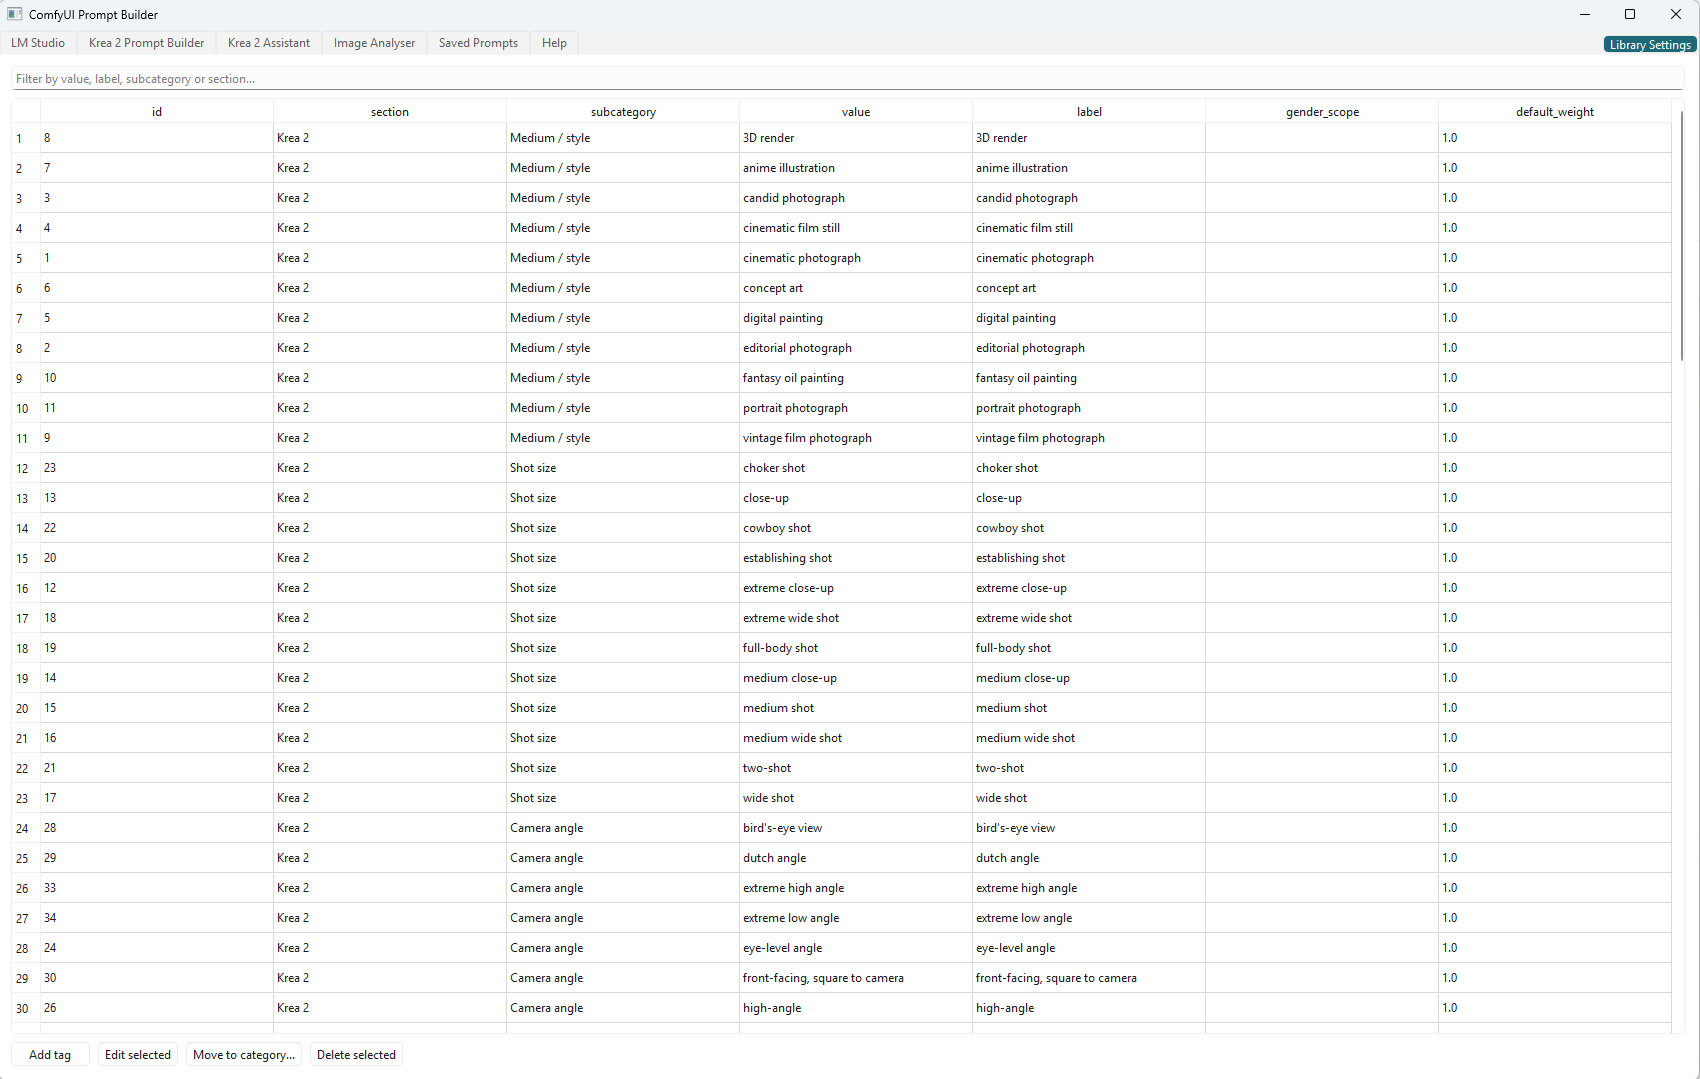This screenshot has height=1079, width=1700.
Task: Select the 'establishing shot' label cell
Action: [x=1089, y=558]
